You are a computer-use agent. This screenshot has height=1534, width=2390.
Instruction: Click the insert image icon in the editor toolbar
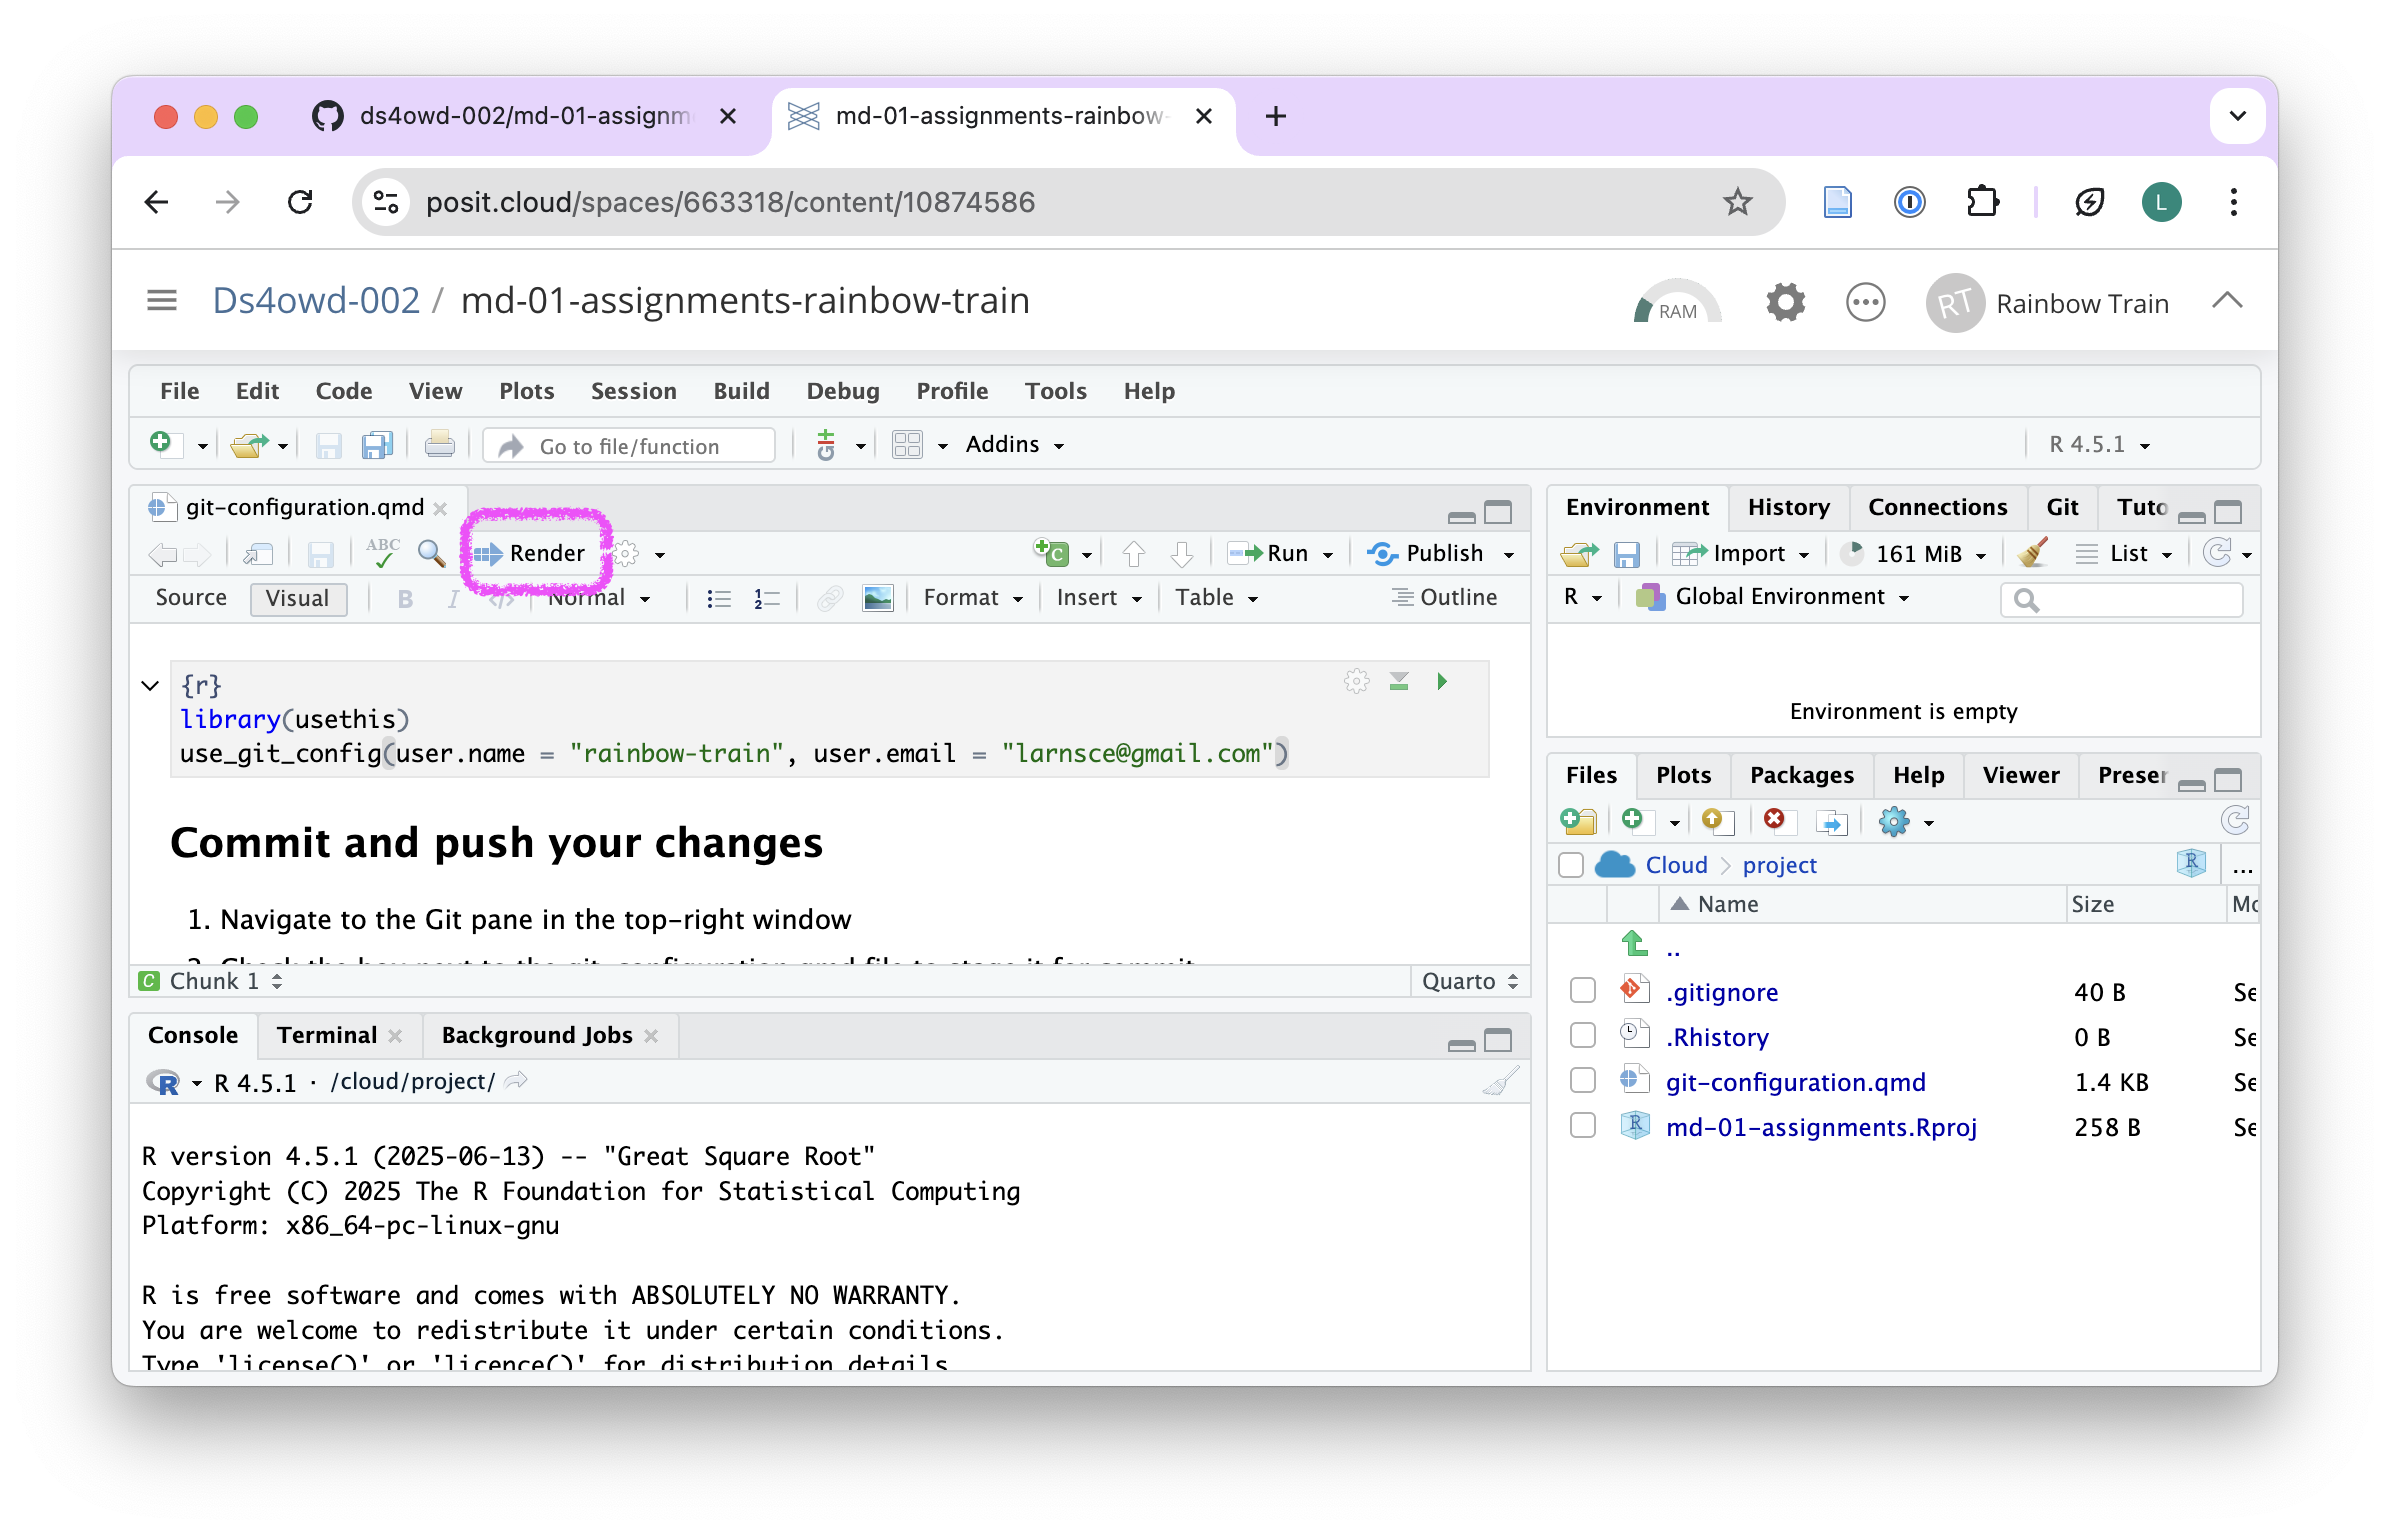pyautogui.click(x=877, y=598)
